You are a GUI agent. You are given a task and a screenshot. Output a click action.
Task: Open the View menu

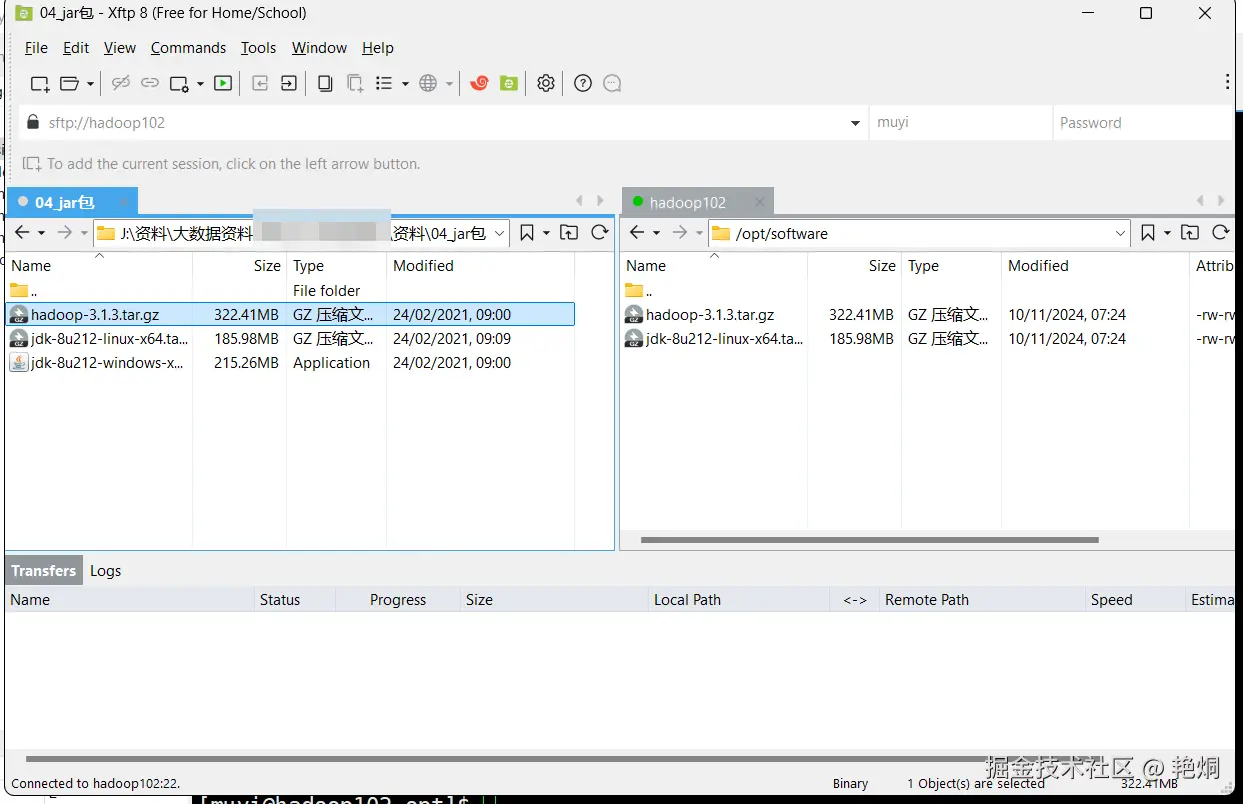pos(119,48)
